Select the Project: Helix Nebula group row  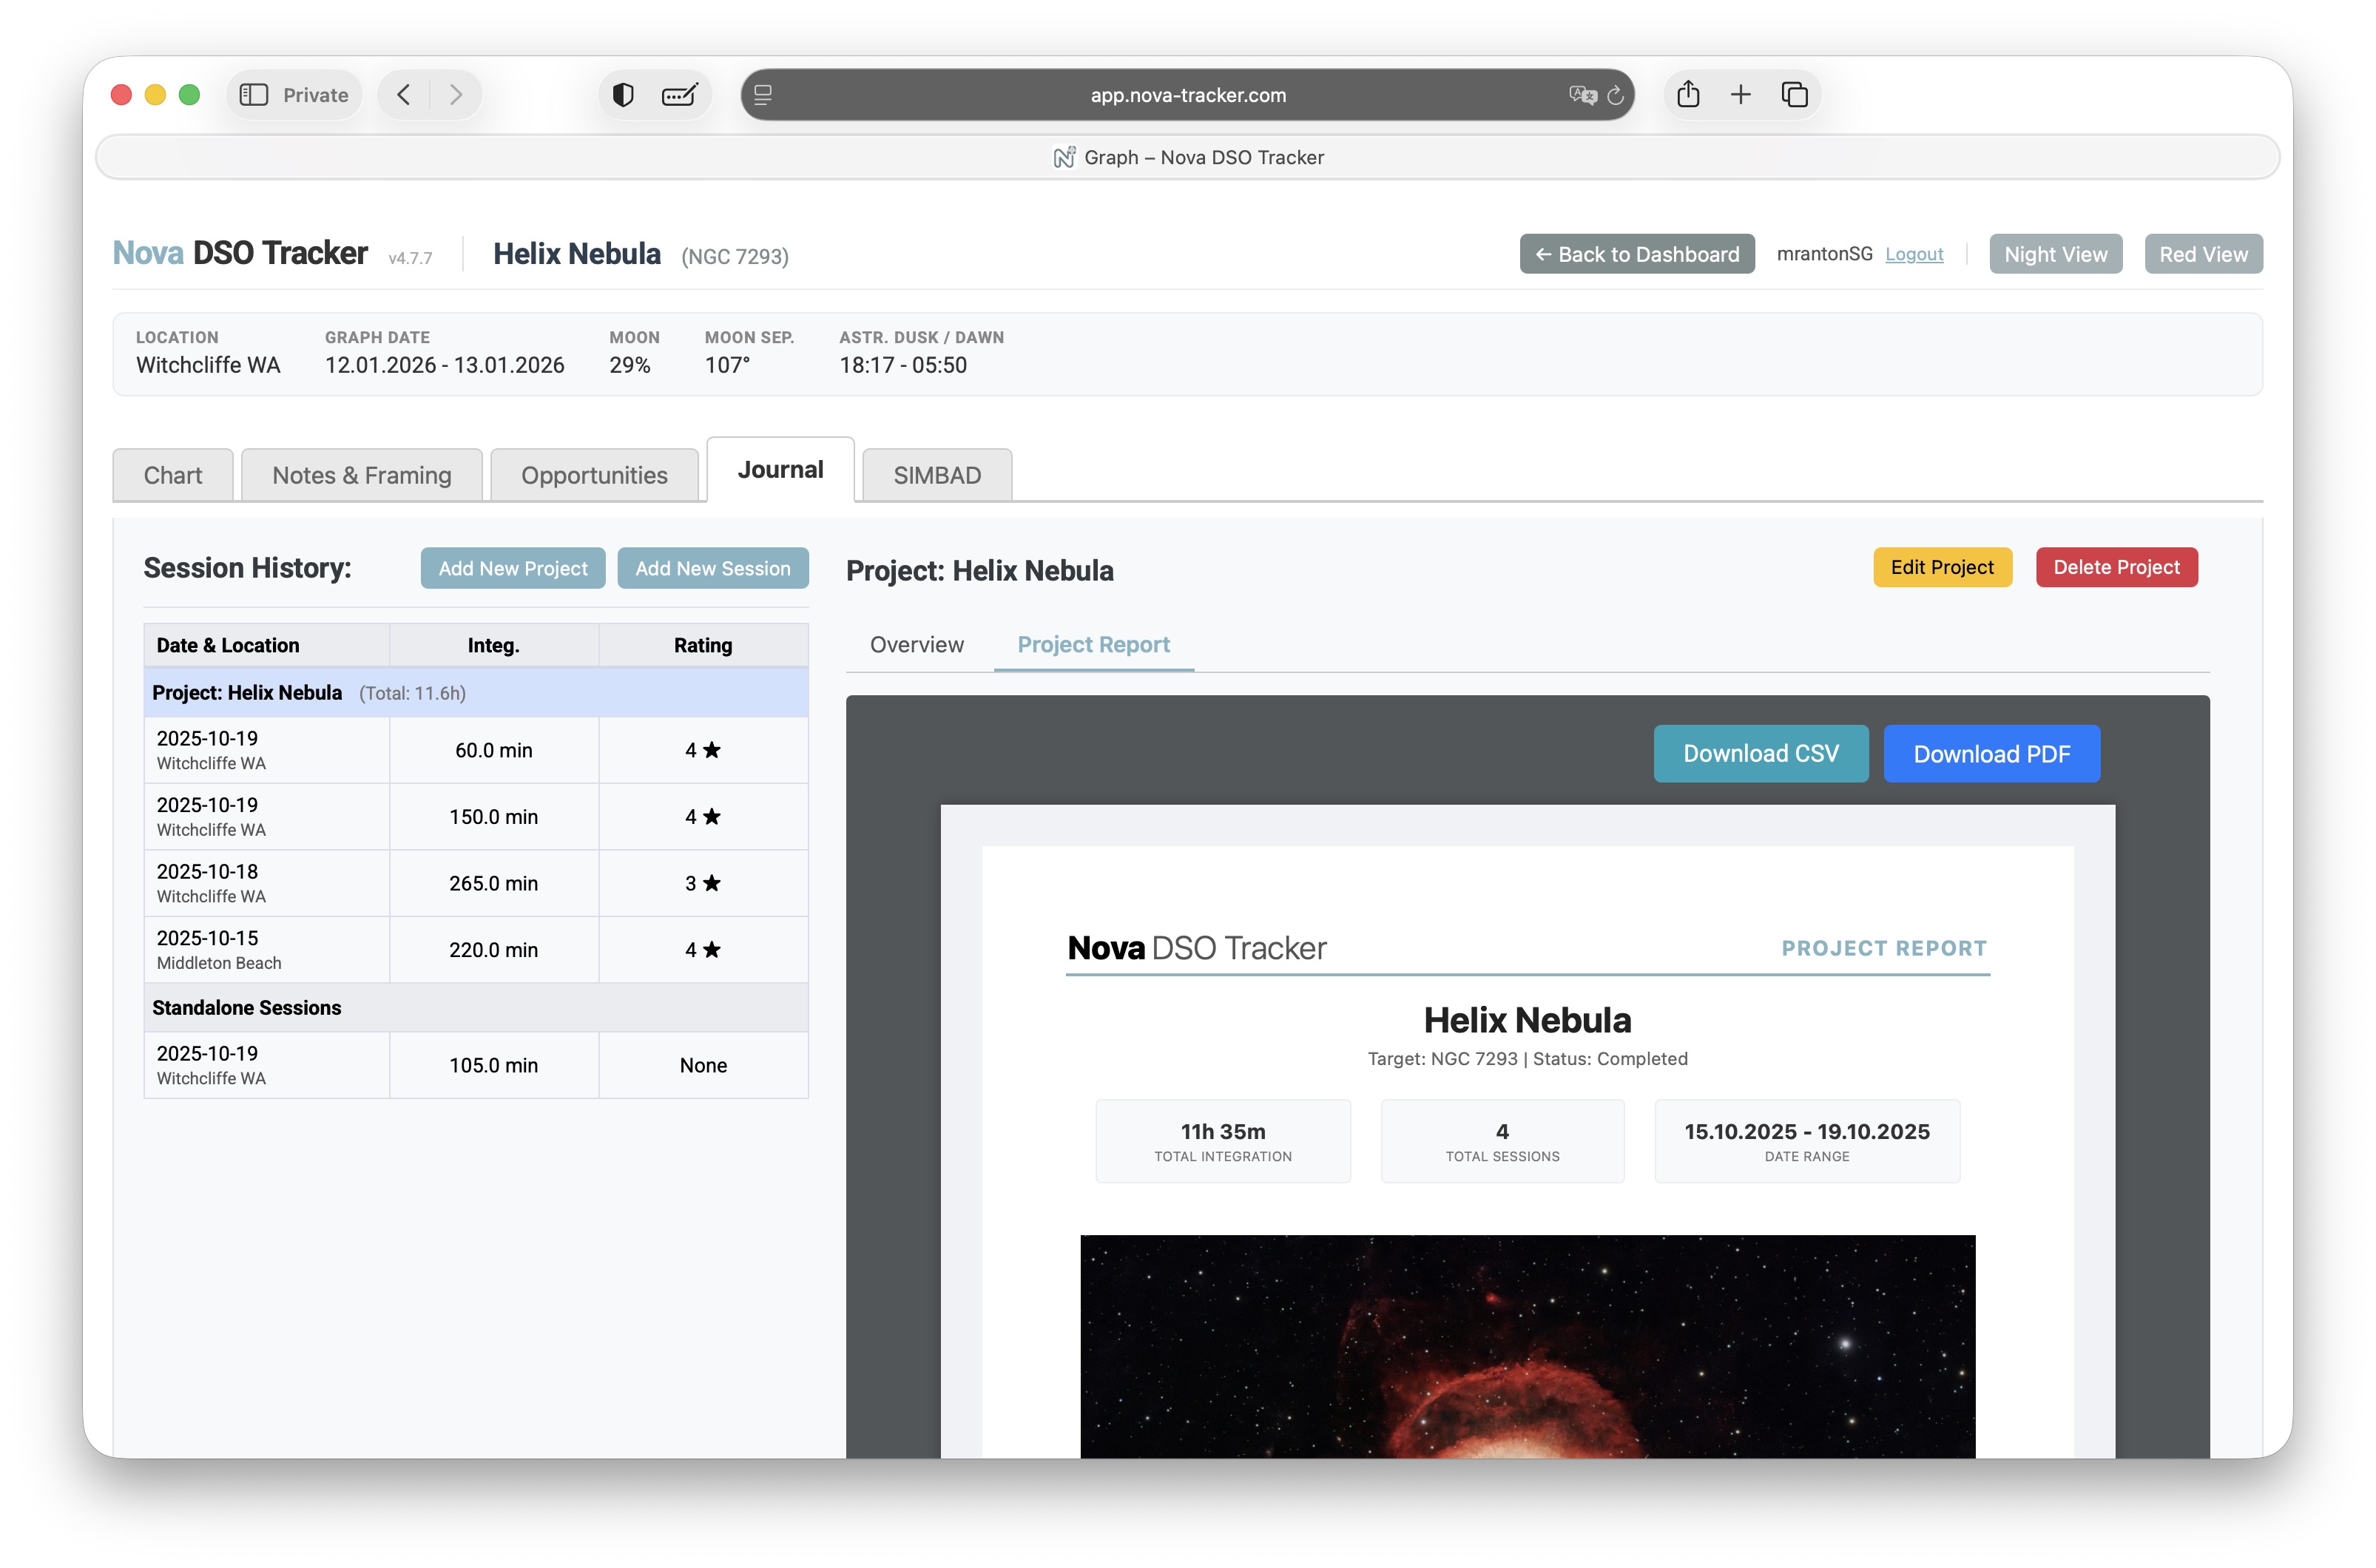tap(476, 693)
